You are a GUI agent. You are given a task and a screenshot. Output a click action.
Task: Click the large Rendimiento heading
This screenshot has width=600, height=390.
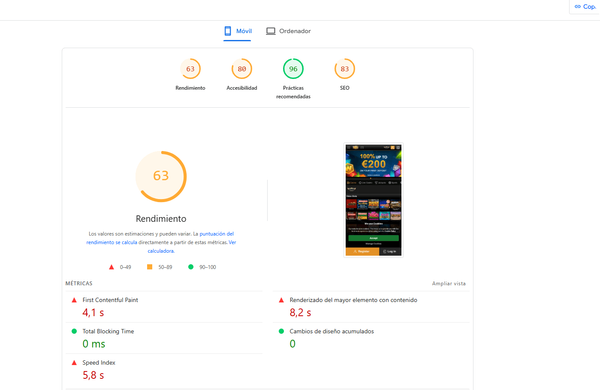[x=161, y=219]
